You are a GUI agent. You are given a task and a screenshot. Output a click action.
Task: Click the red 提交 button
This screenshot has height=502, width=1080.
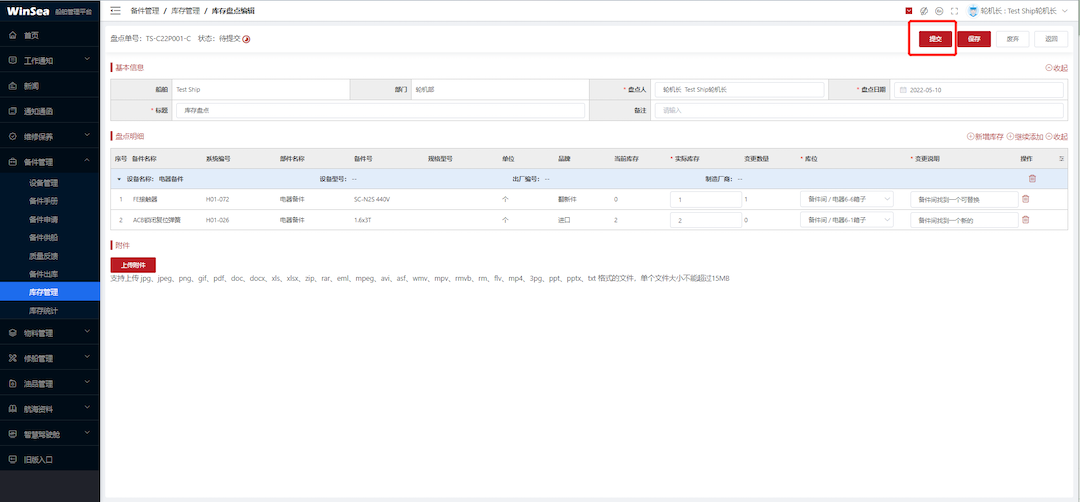pos(935,39)
